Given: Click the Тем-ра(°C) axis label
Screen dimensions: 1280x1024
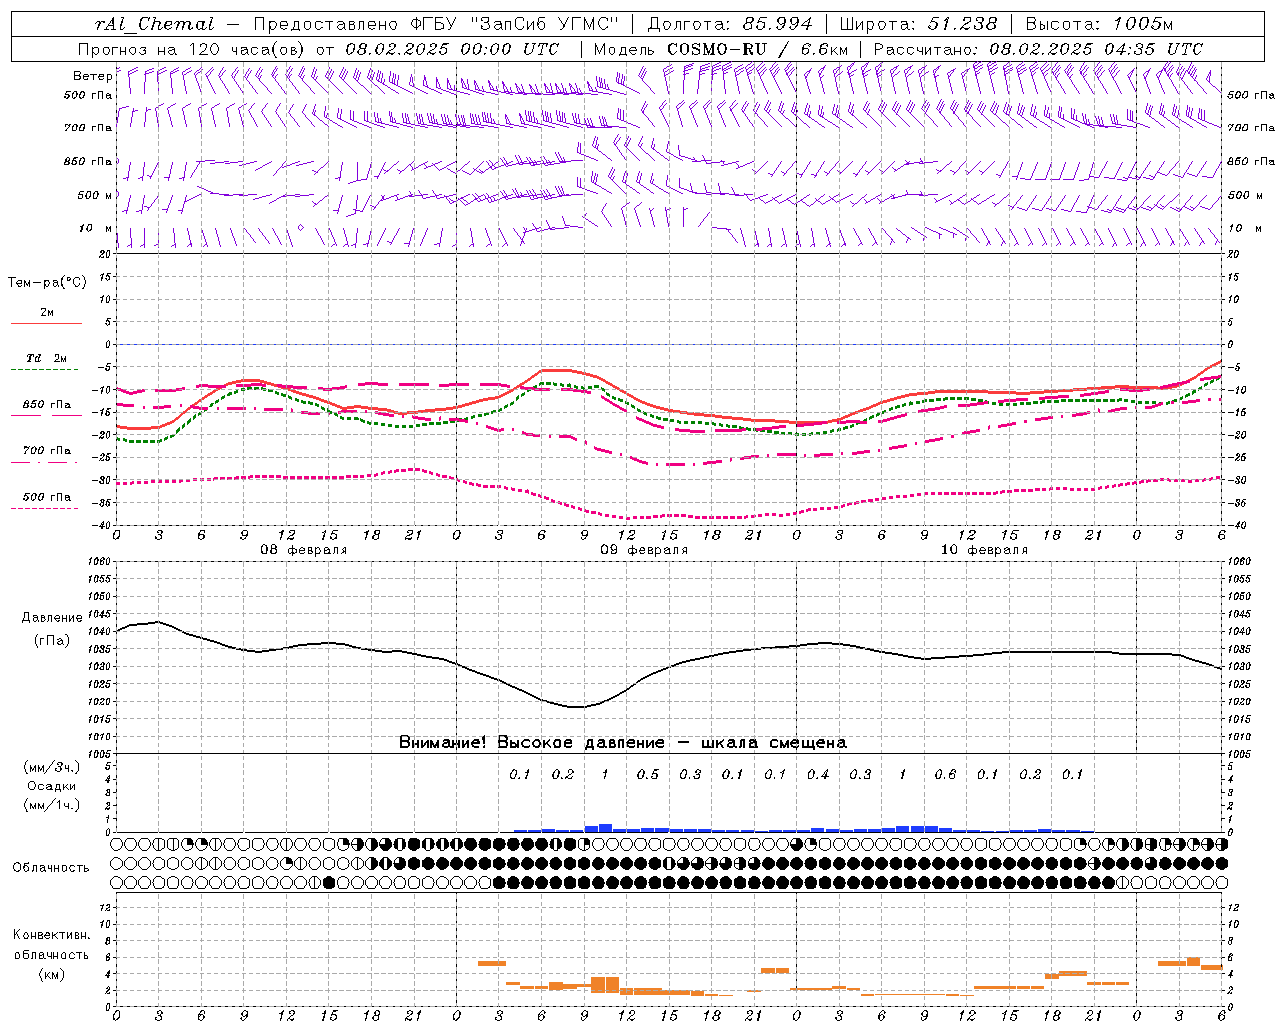Looking at the screenshot, I should (47, 283).
